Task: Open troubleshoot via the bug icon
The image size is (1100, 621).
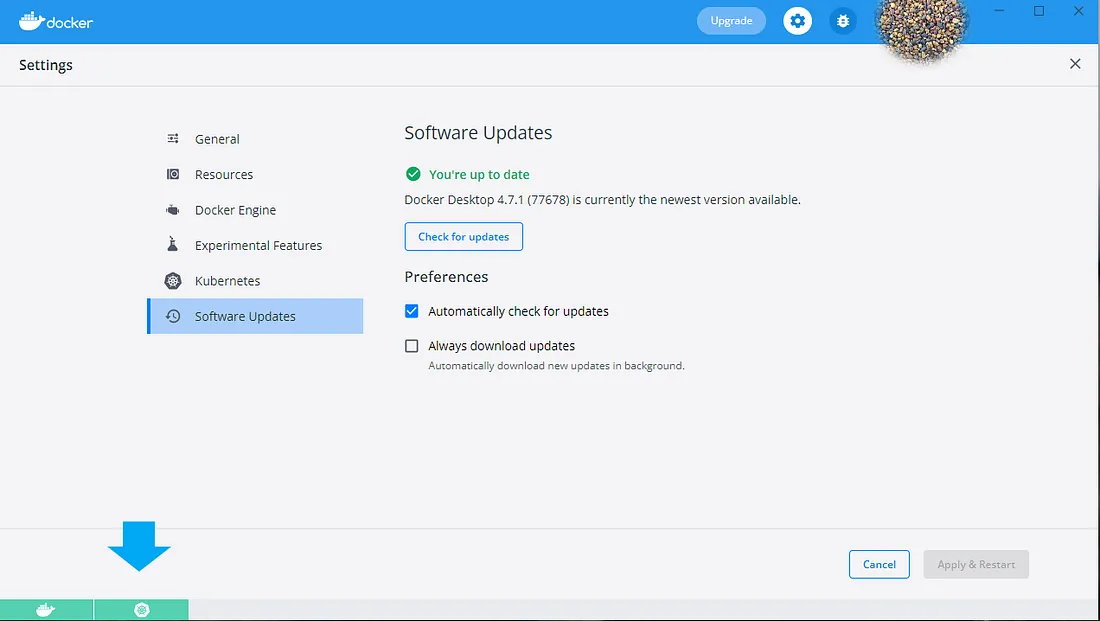Action: tap(843, 21)
